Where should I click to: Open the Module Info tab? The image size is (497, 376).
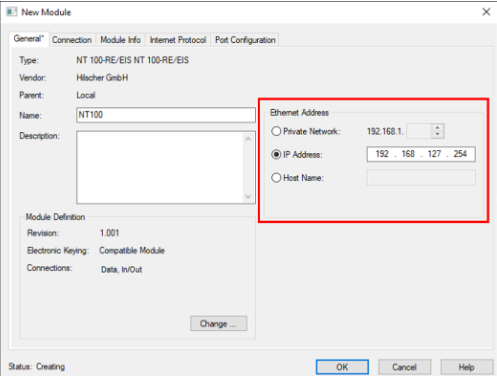pyautogui.click(x=120, y=40)
